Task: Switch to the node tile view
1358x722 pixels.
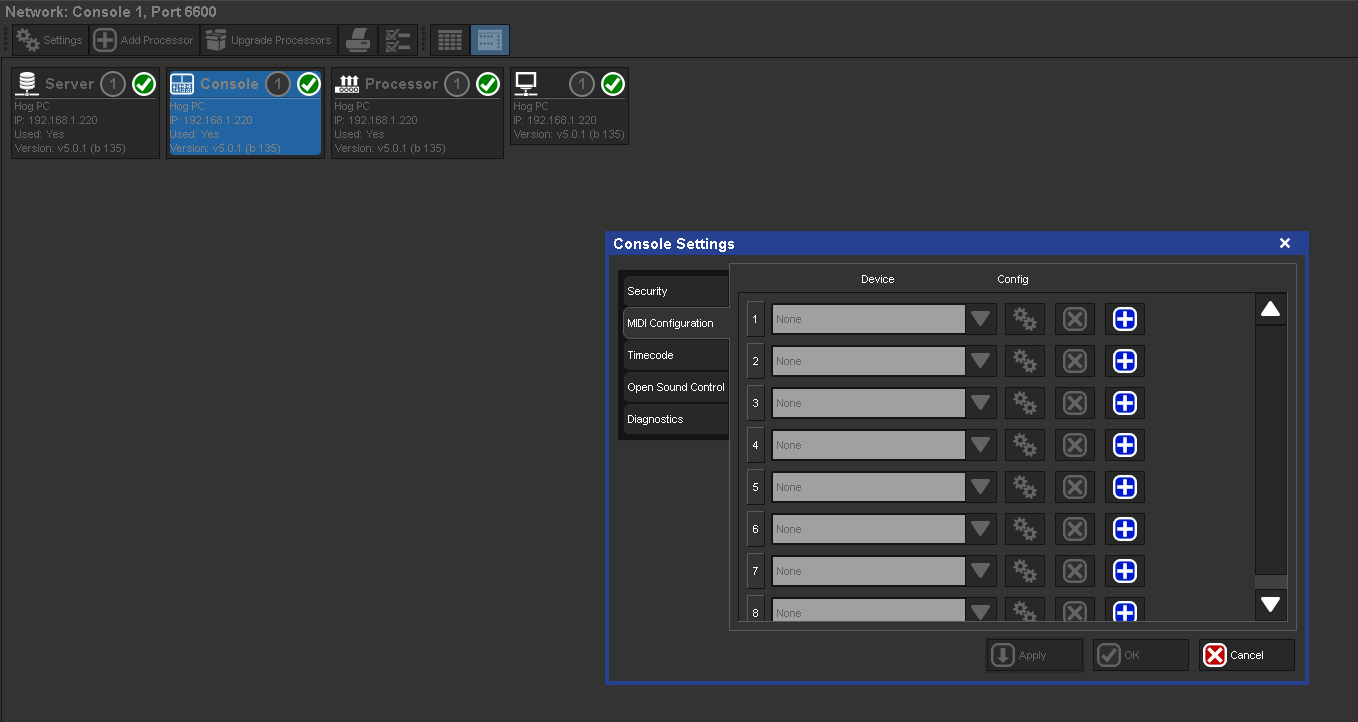Action: (490, 40)
